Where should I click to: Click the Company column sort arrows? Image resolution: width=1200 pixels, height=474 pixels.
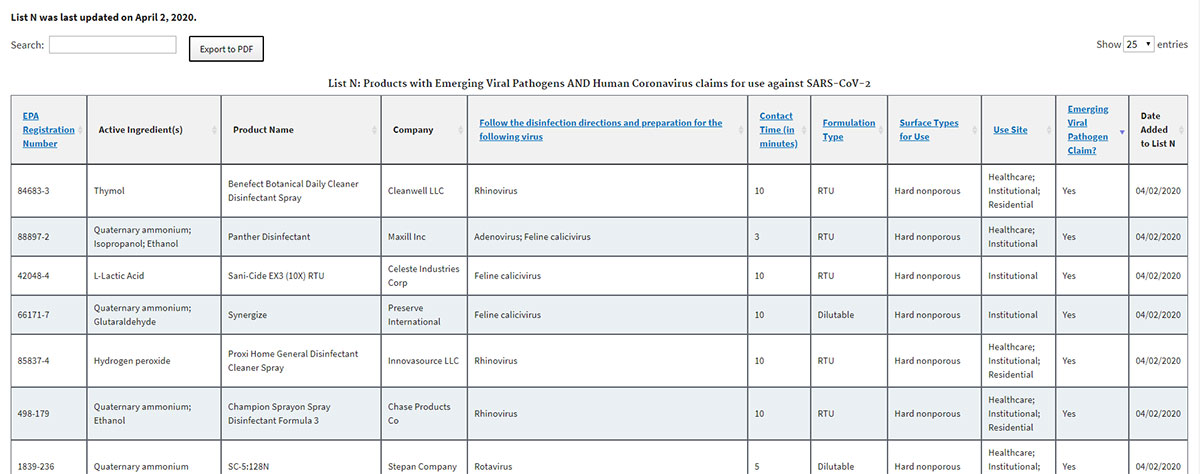[460, 130]
